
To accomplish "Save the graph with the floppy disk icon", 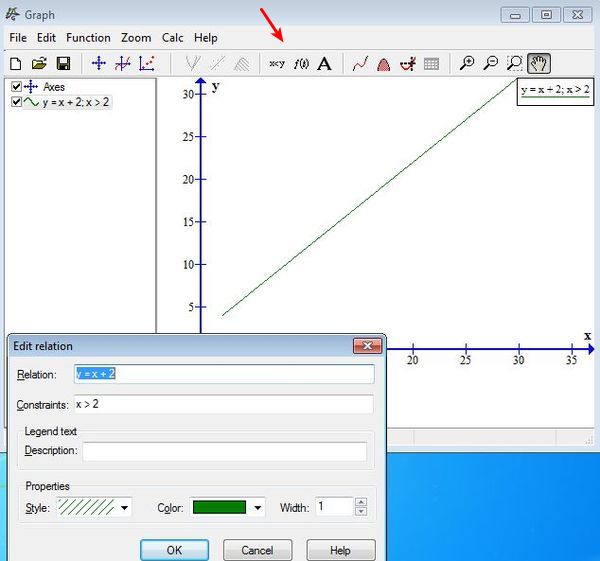I will (x=63, y=64).
